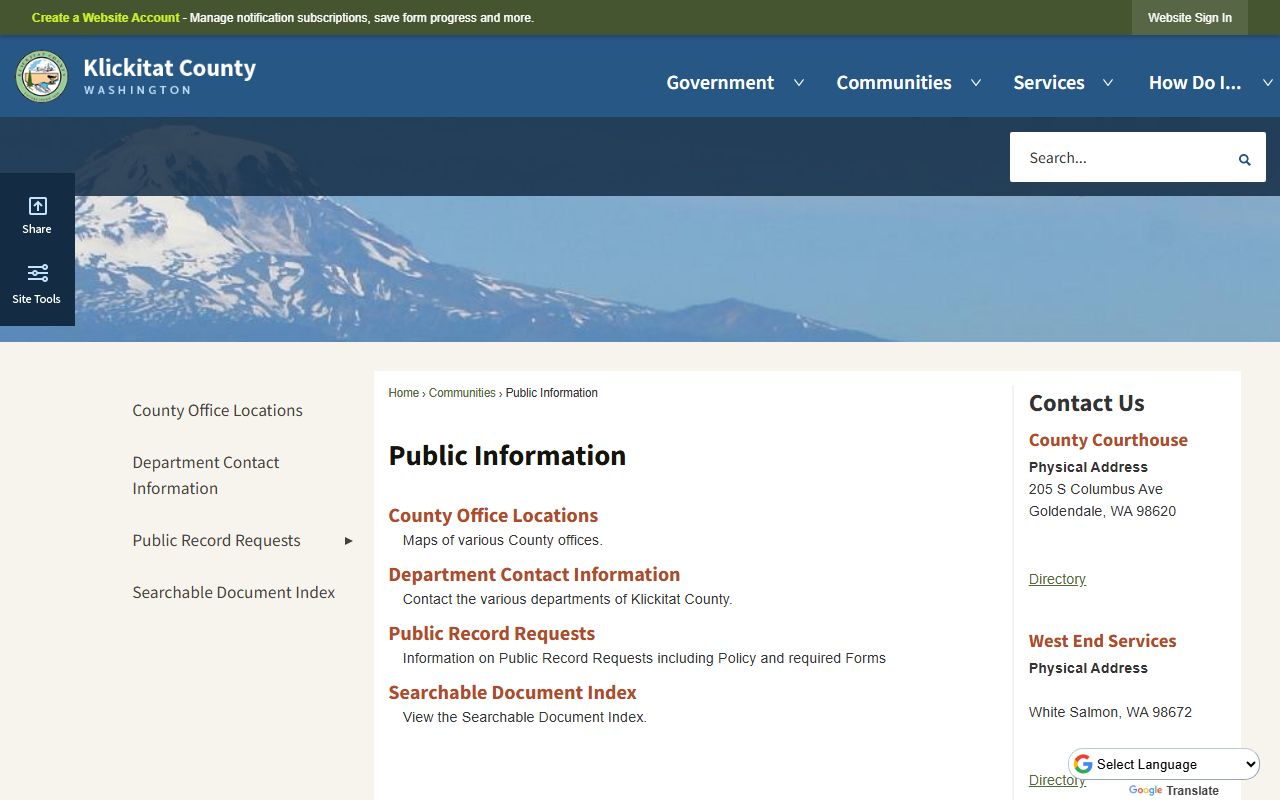The width and height of the screenshot is (1280, 800).
Task: Open Site Tools panel
Action: (37, 284)
